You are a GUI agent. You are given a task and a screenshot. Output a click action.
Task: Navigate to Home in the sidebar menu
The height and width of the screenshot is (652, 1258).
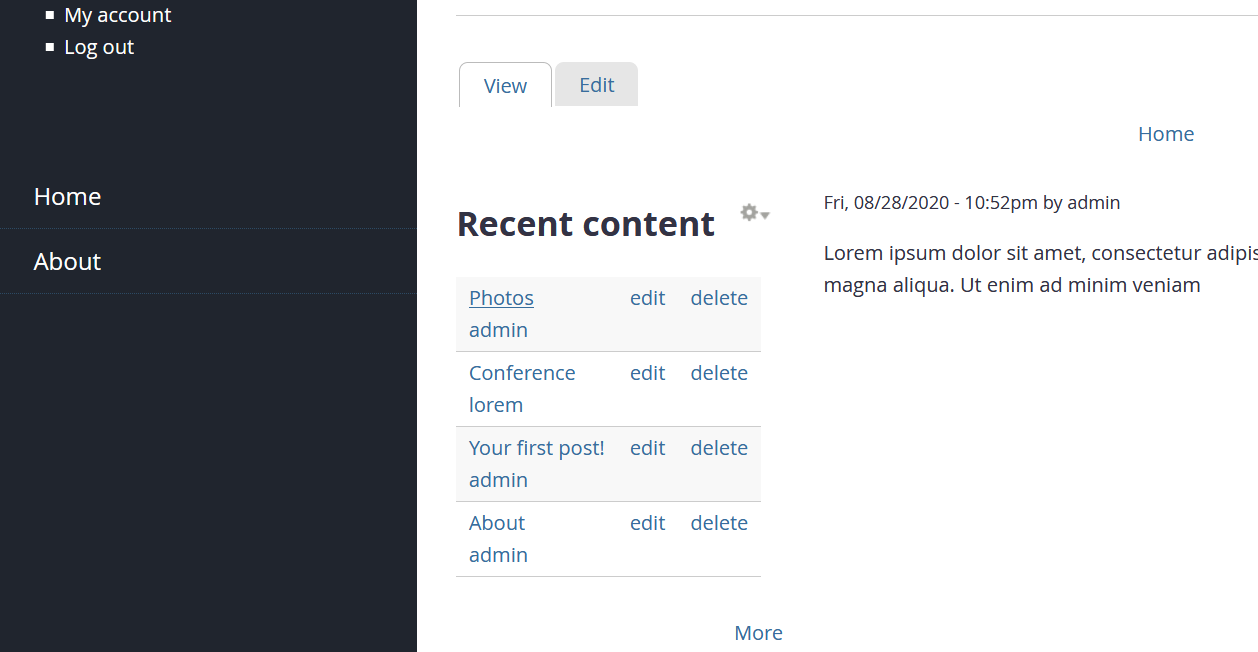[67, 196]
